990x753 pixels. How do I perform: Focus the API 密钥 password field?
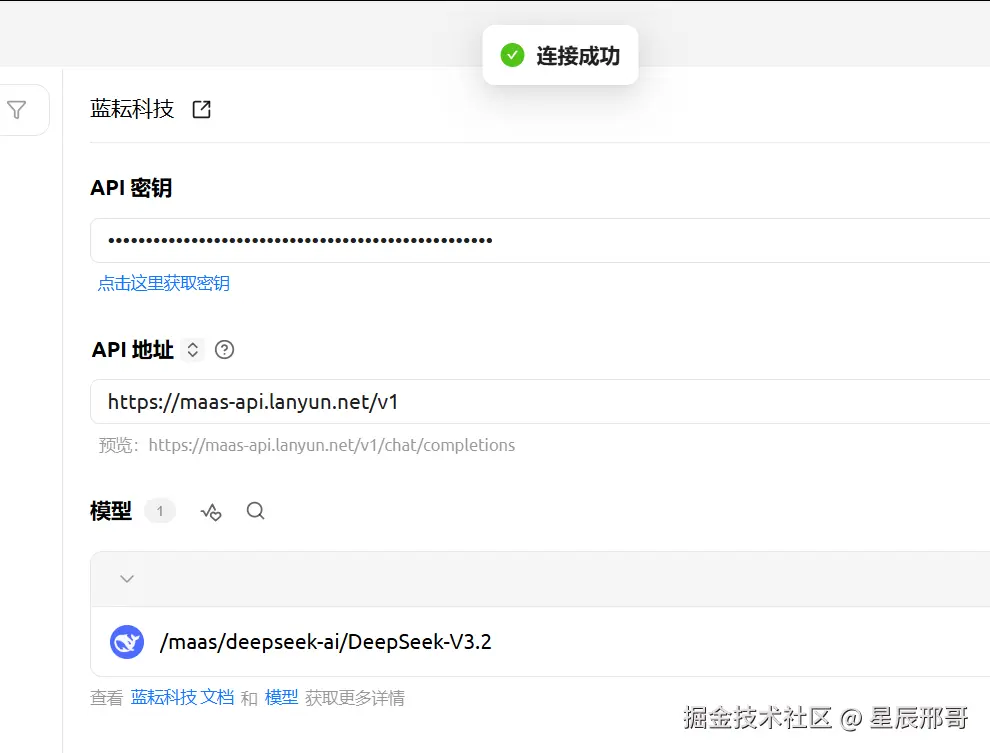(x=540, y=240)
